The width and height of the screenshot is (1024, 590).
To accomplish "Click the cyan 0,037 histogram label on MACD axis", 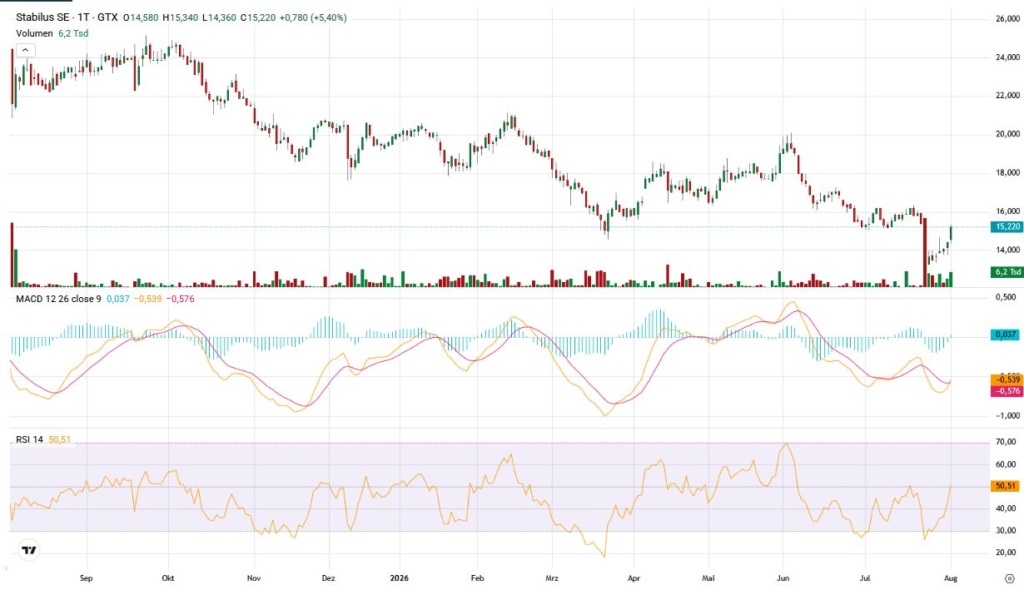I will [x=1006, y=335].
